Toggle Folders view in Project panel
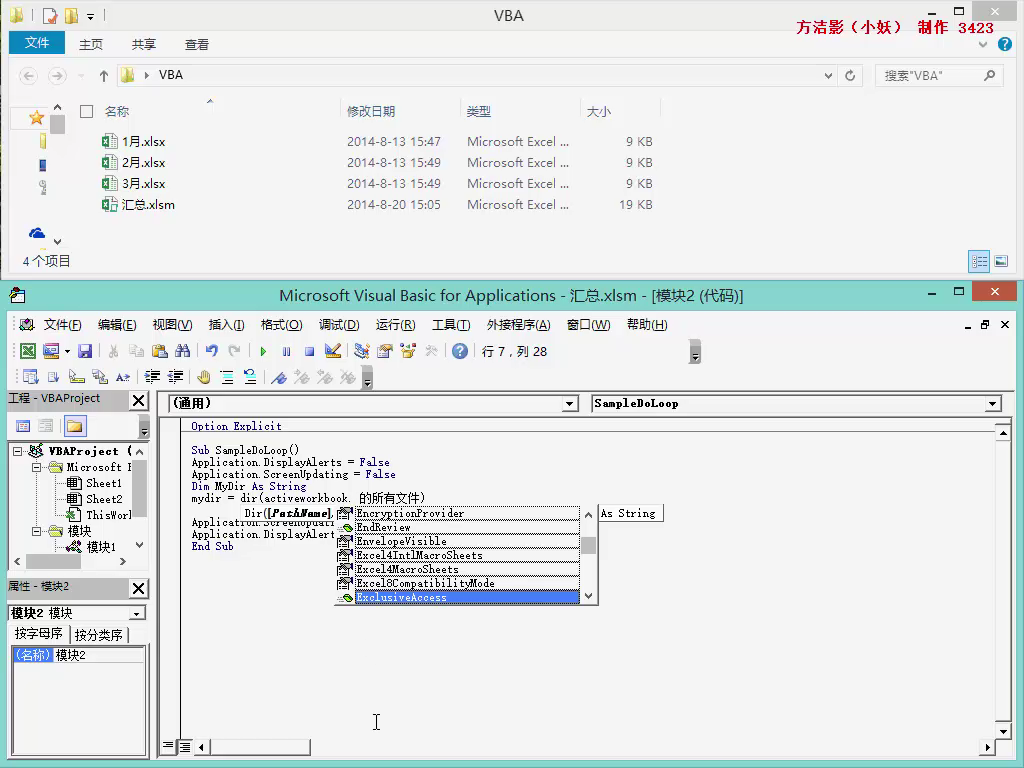Image resolution: width=1024 pixels, height=768 pixels. pos(74,426)
